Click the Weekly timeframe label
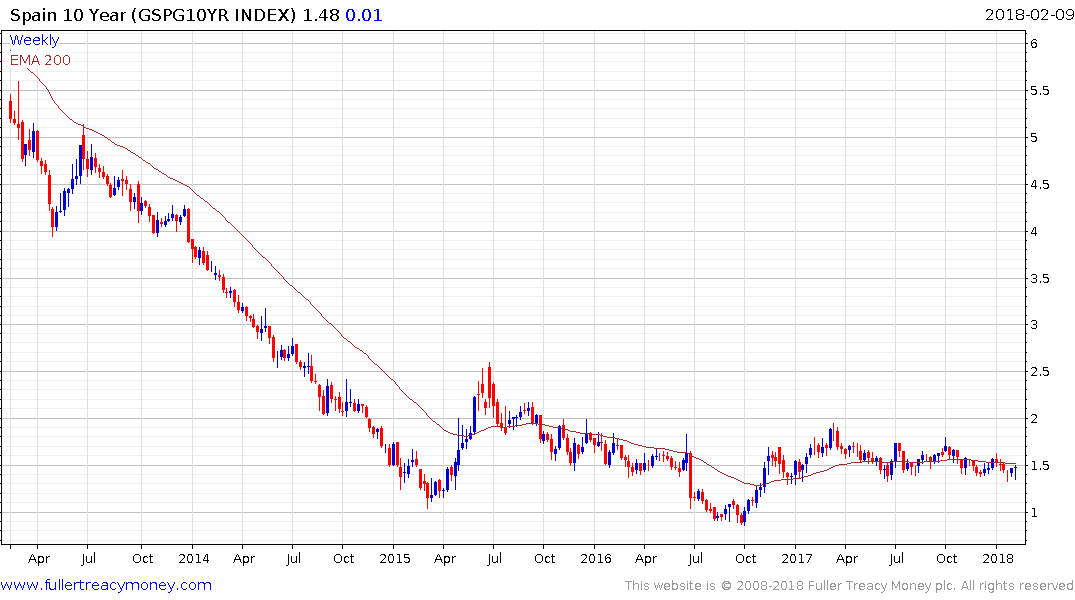Image resolution: width=1075 pixels, height=600 pixels. pos(34,40)
